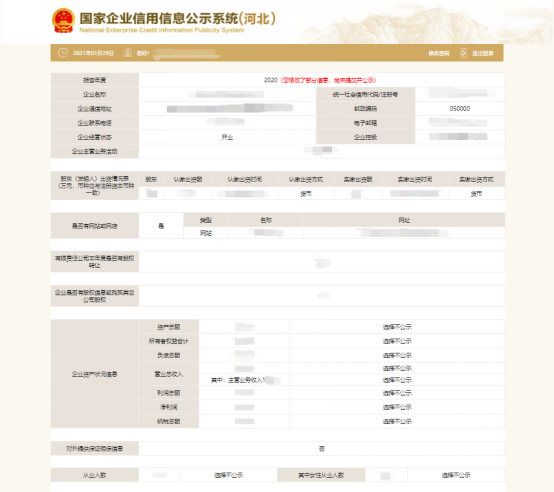Click 选择不公示 in the 资产总额 row
This screenshot has height=492, width=554.
397,327
